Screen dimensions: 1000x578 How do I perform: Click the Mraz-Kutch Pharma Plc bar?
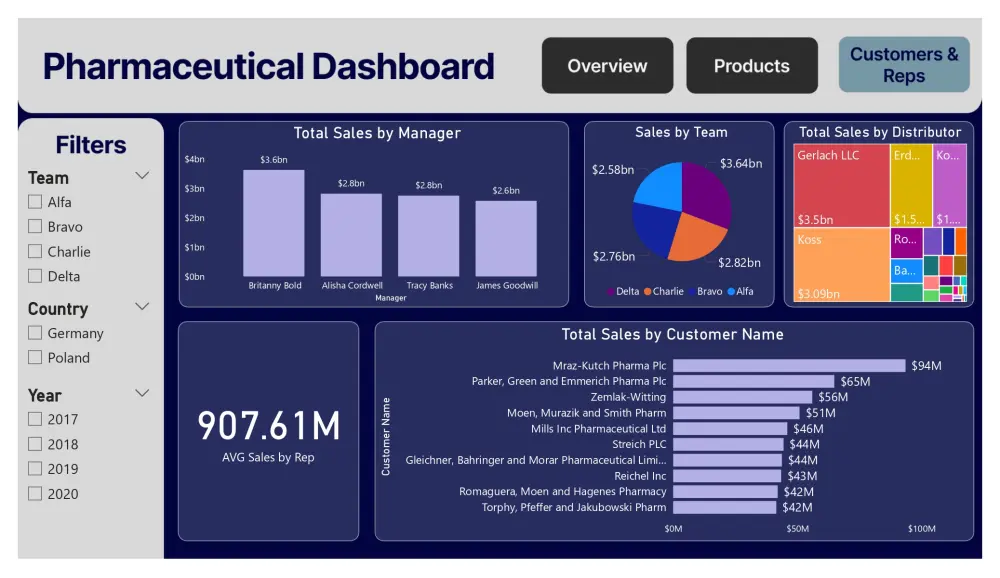(x=790, y=366)
